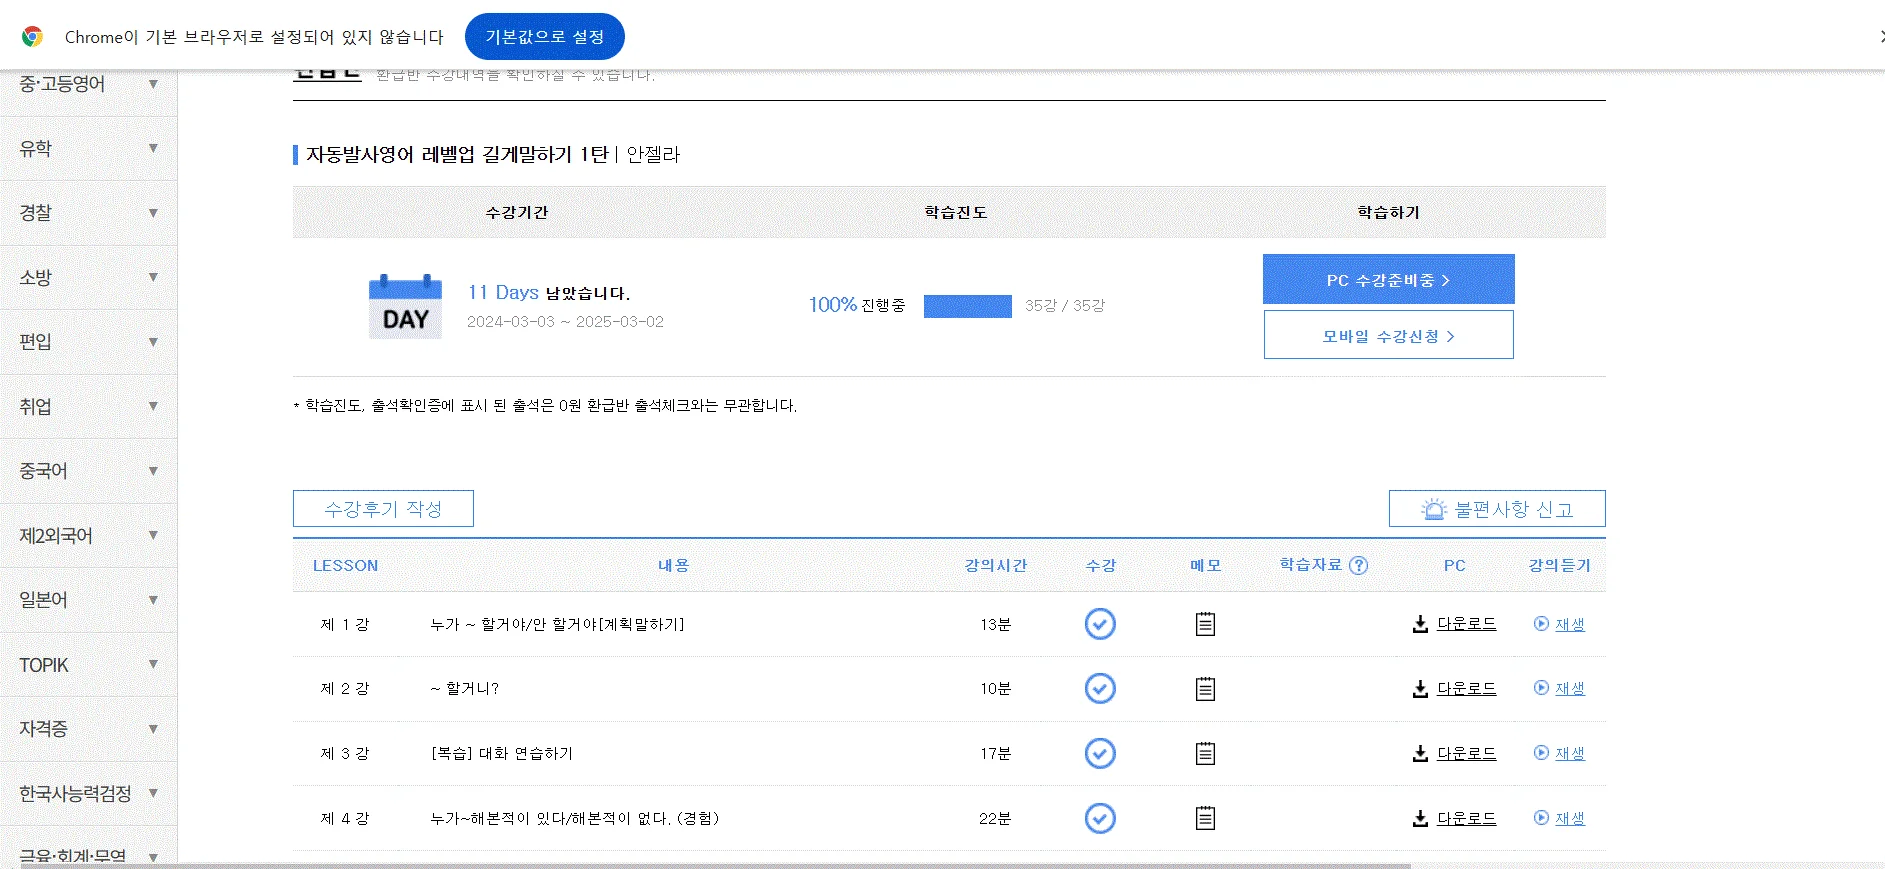Open the 제2외국어 sidebar menu
Viewport: 1885px width, 869px height.
89,536
